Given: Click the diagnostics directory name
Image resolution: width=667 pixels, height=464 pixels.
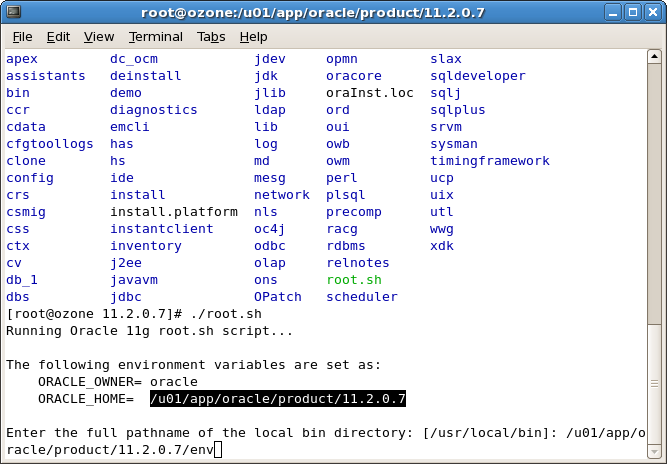Looking at the screenshot, I should [x=154, y=110].
